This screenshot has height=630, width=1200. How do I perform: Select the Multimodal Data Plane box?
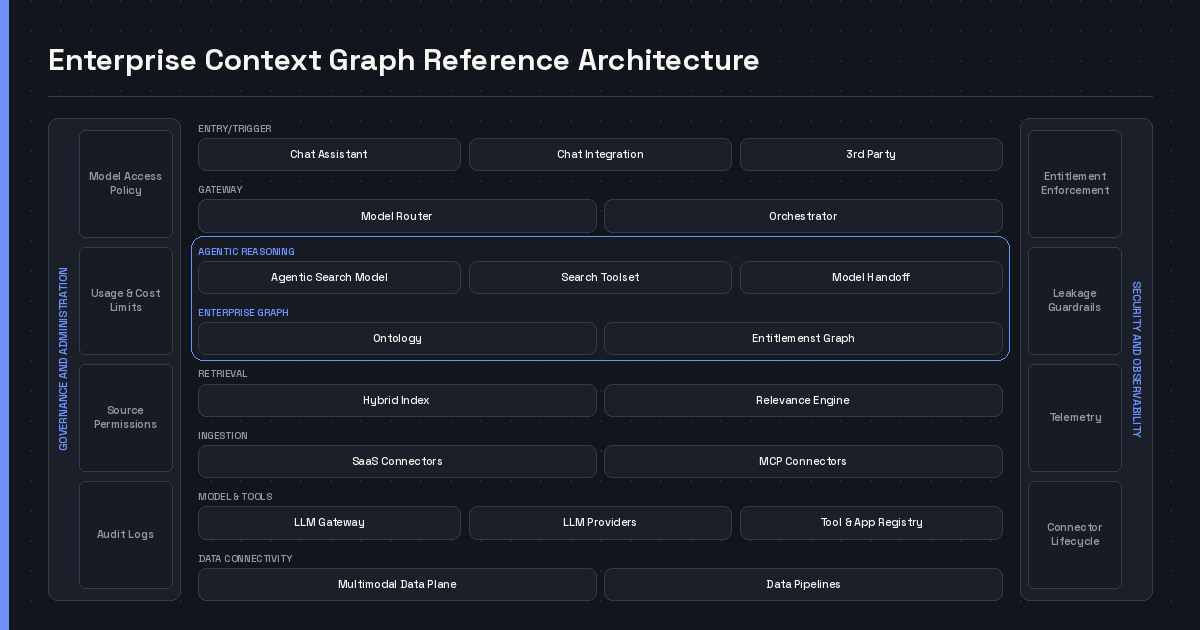[397, 584]
